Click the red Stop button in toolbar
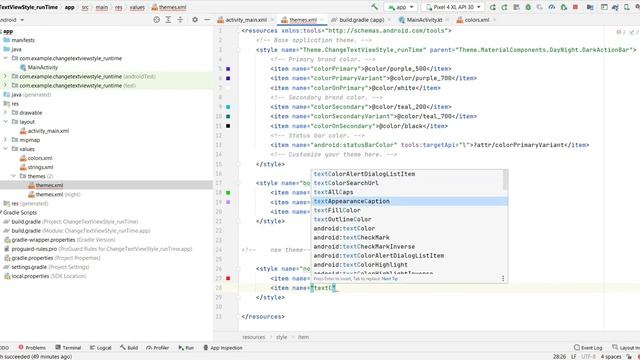 pos(575,7)
